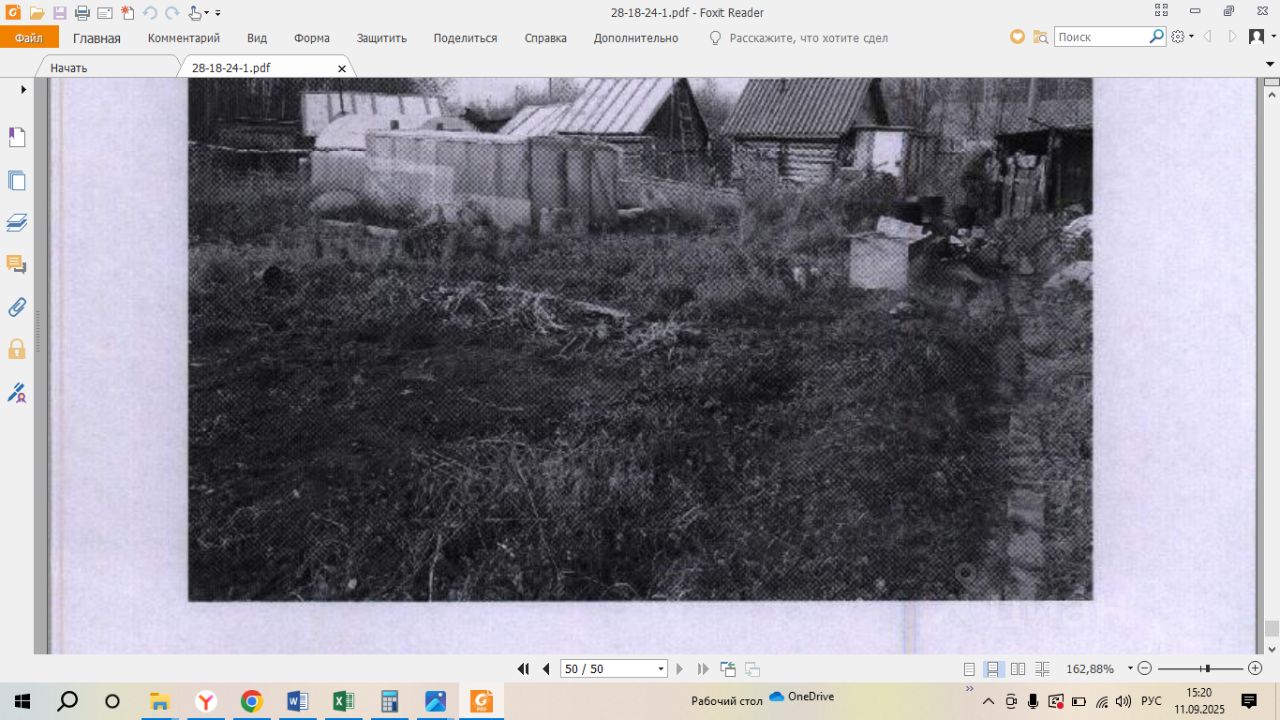The width and height of the screenshot is (1280, 720).
Task: Open the Attachments paperclip panel
Action: pos(17,307)
